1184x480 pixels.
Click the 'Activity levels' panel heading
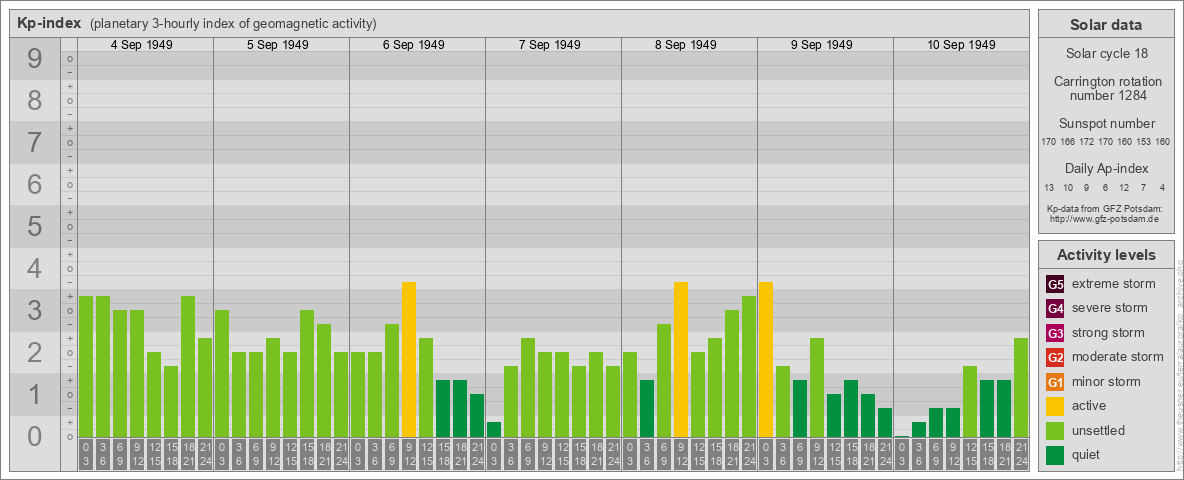(1106, 255)
